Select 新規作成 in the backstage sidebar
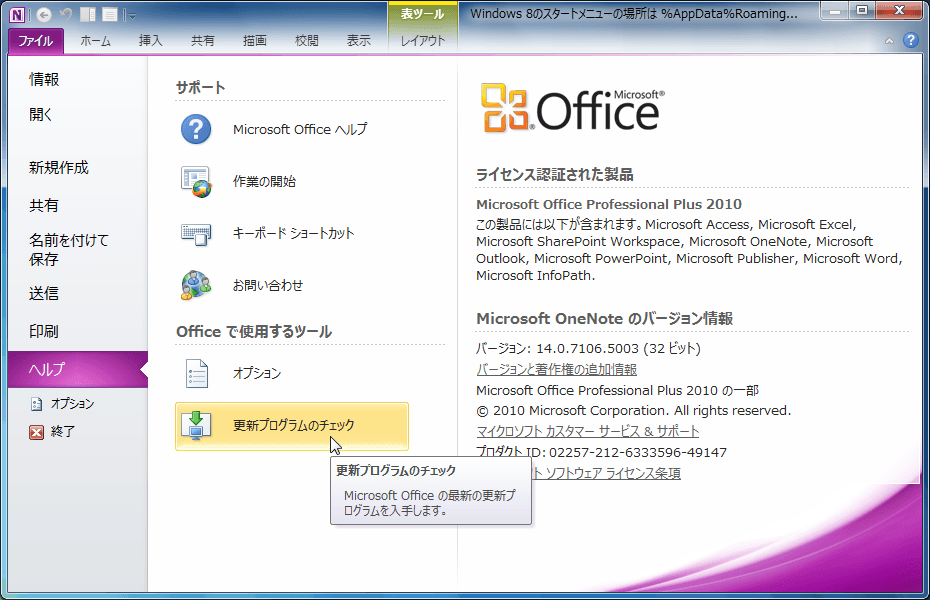 point(59,168)
